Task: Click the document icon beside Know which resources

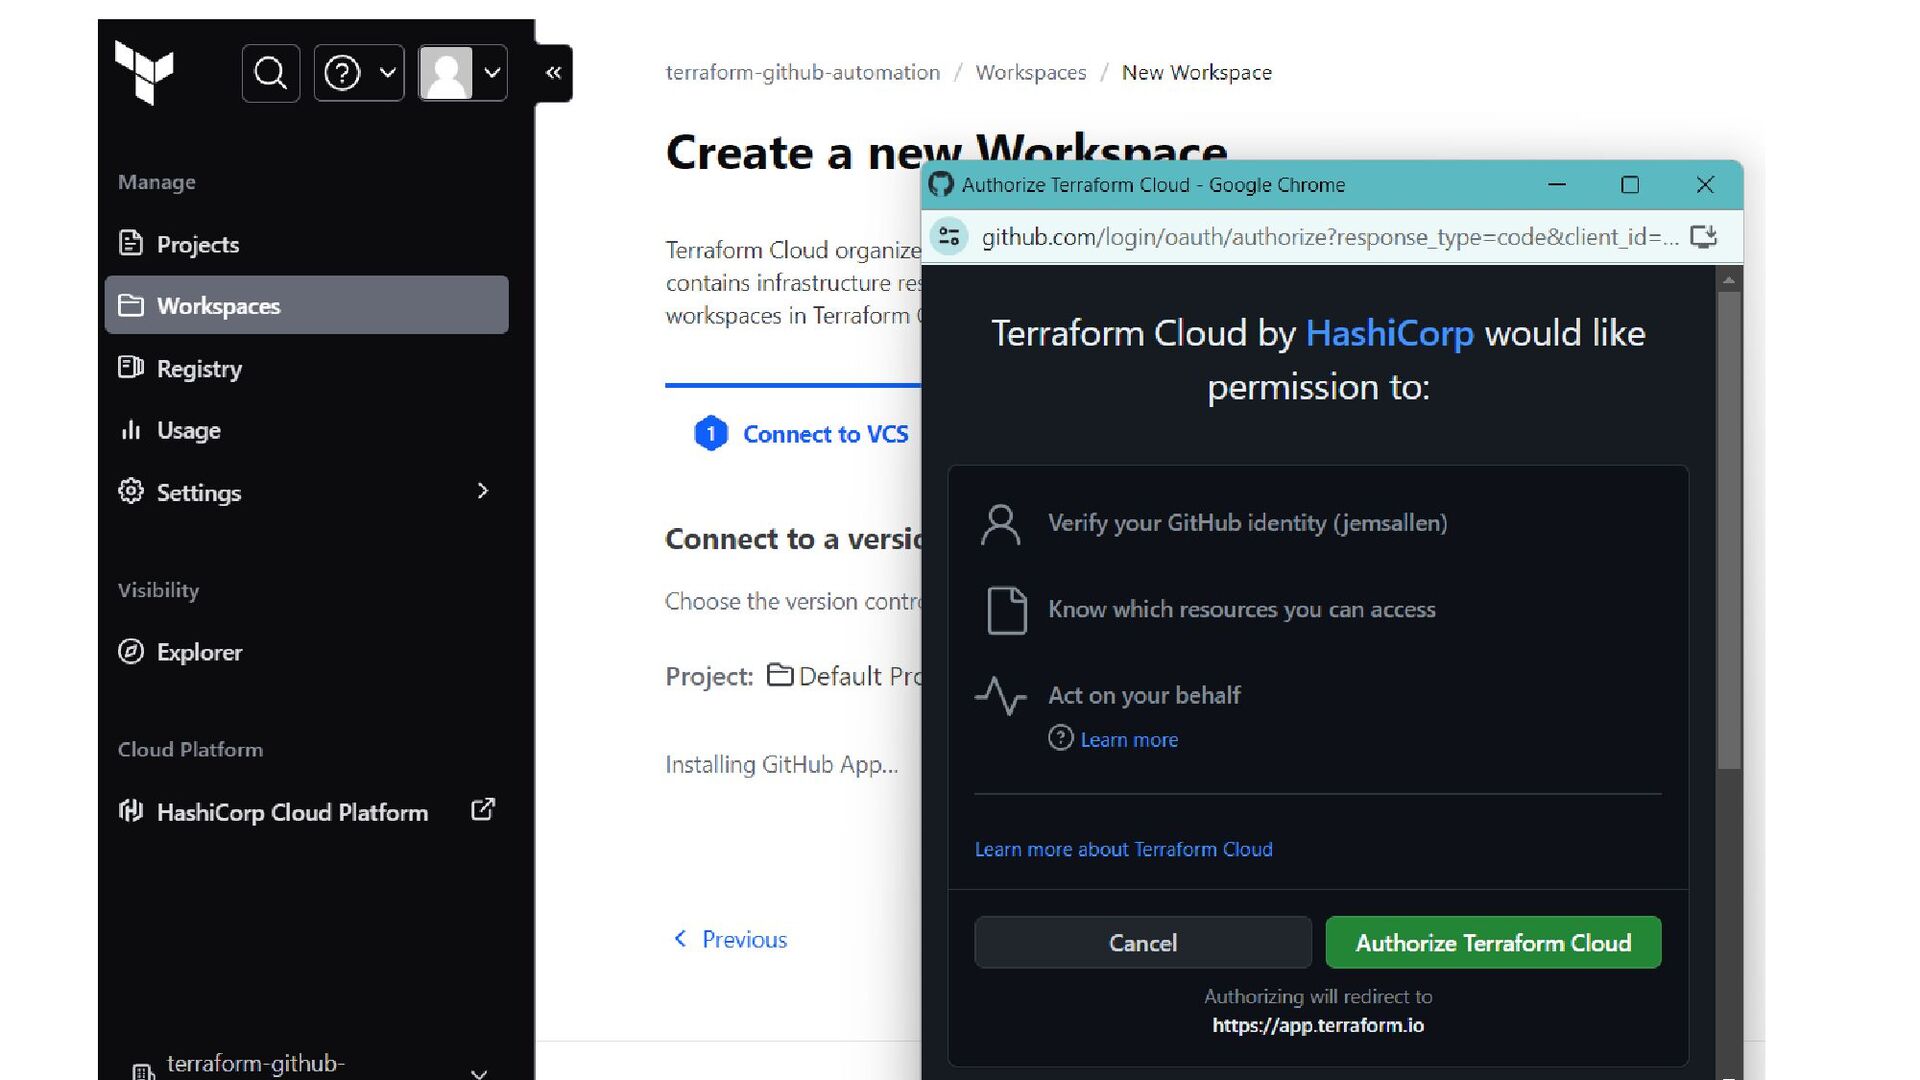Action: [x=1007, y=610]
